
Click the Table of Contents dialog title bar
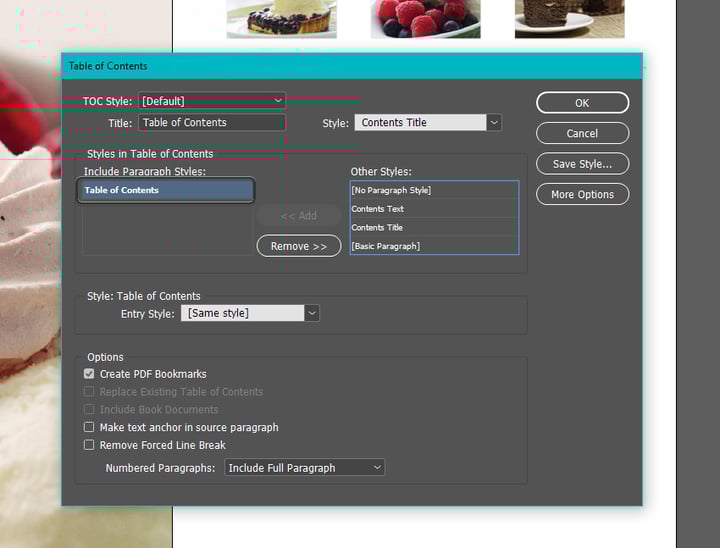[352, 66]
